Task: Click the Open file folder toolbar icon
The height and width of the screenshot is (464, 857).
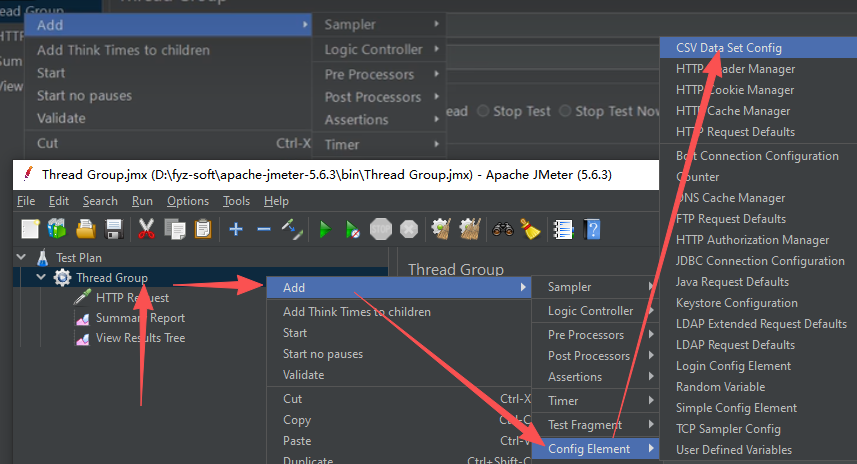Action: (85, 229)
